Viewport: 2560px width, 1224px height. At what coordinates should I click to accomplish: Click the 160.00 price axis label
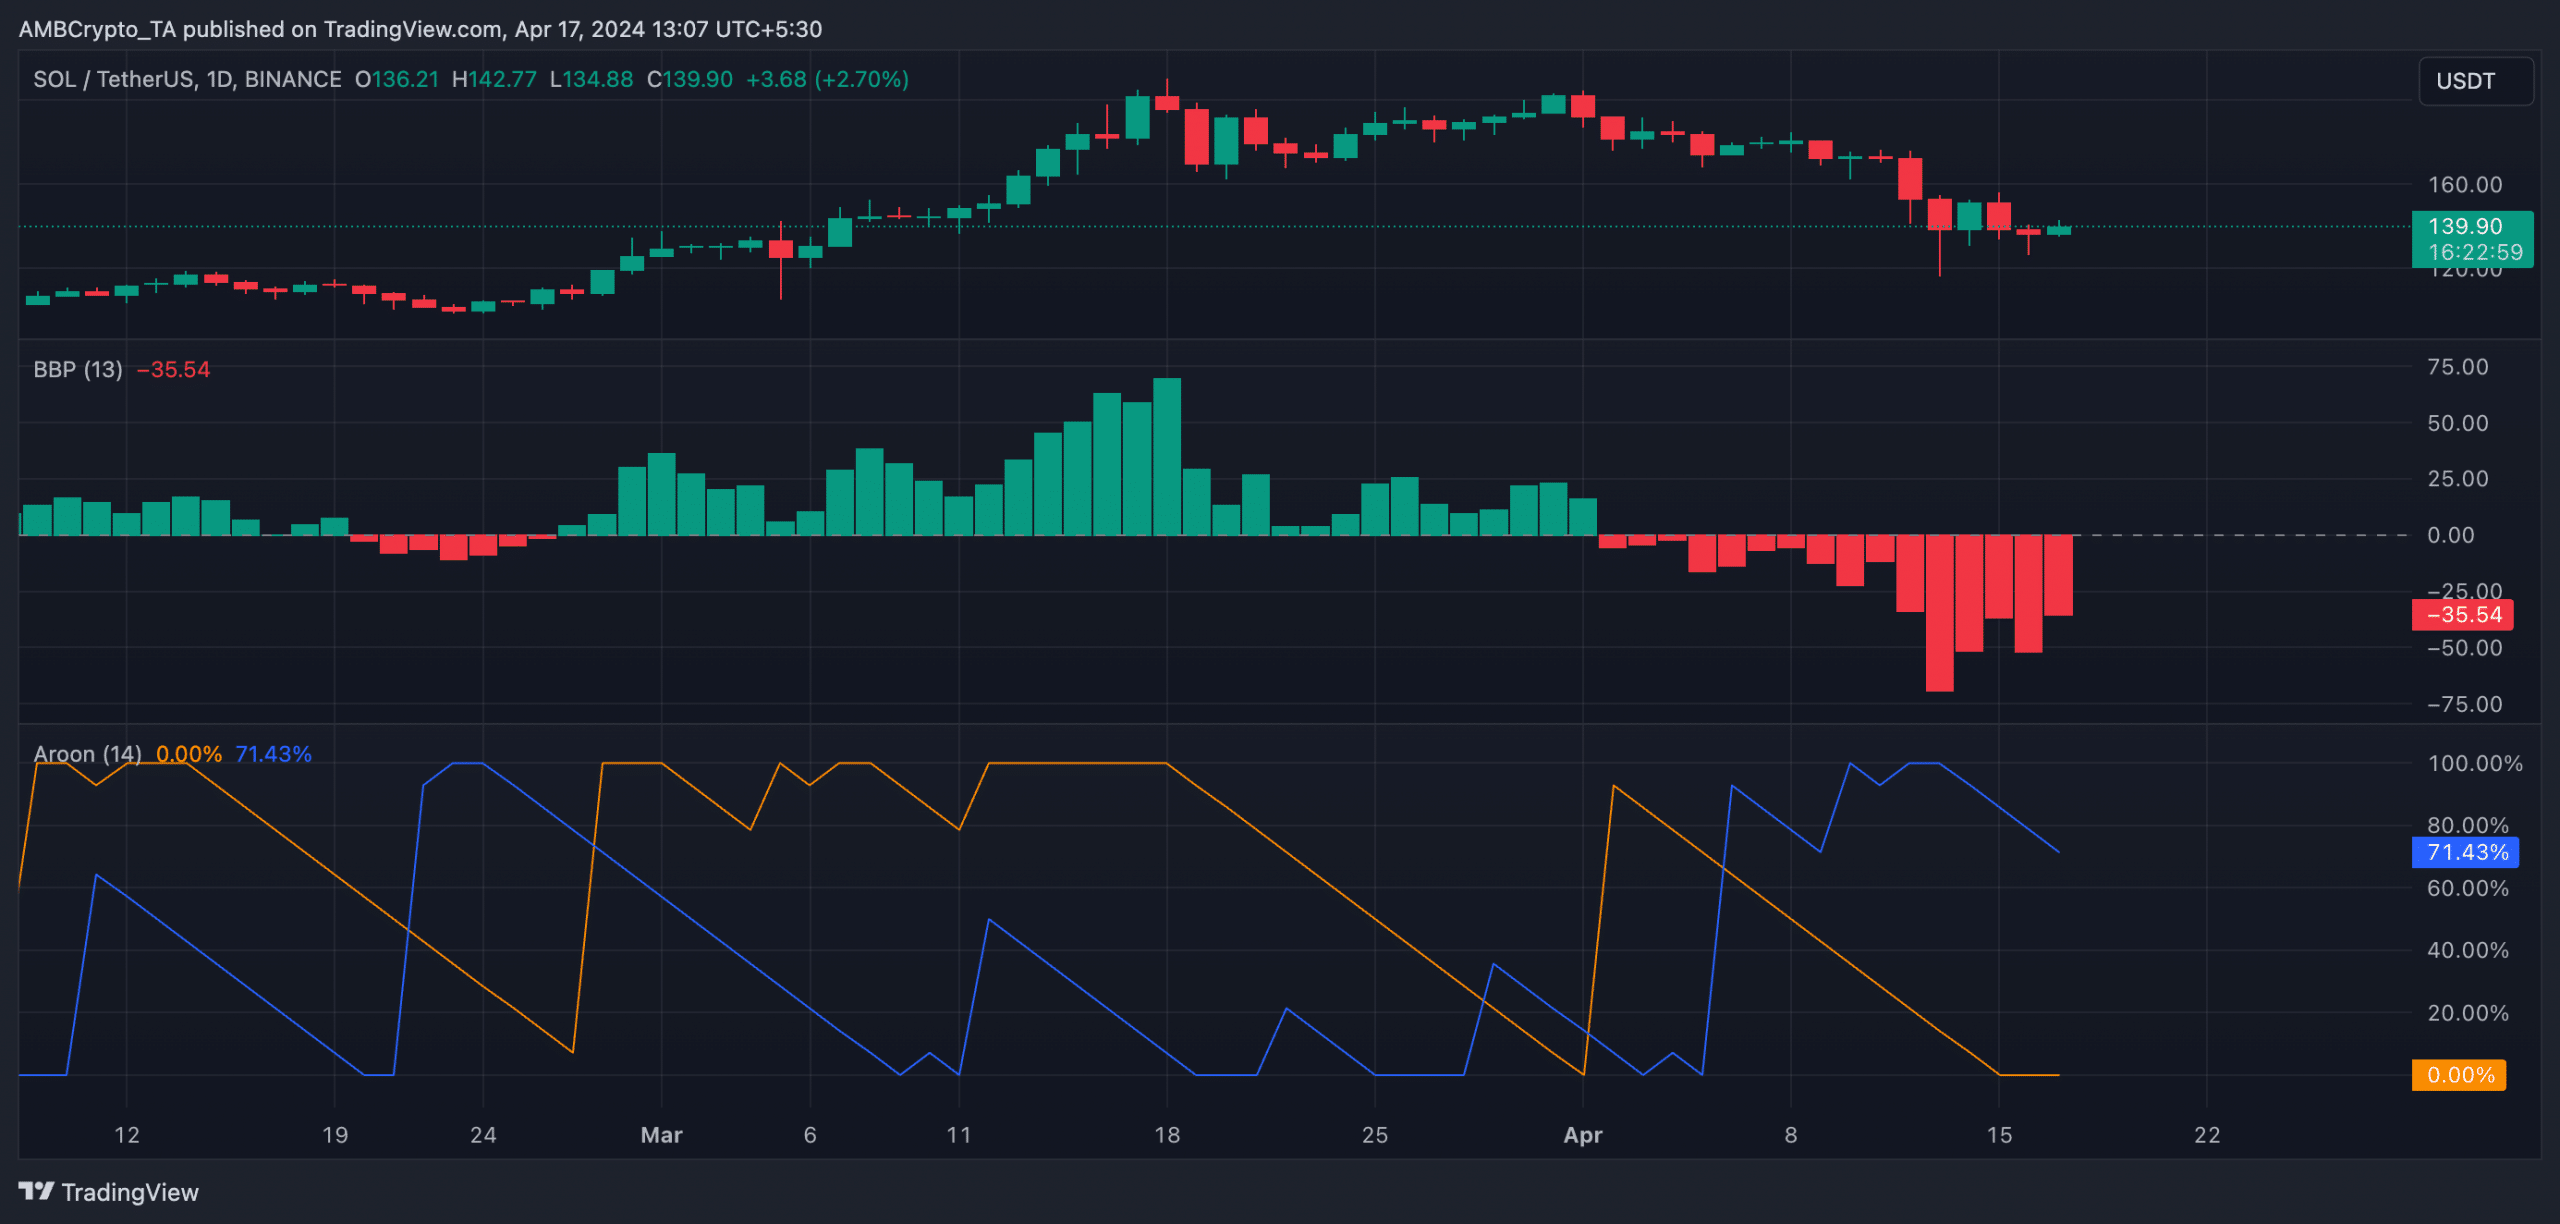[2465, 185]
